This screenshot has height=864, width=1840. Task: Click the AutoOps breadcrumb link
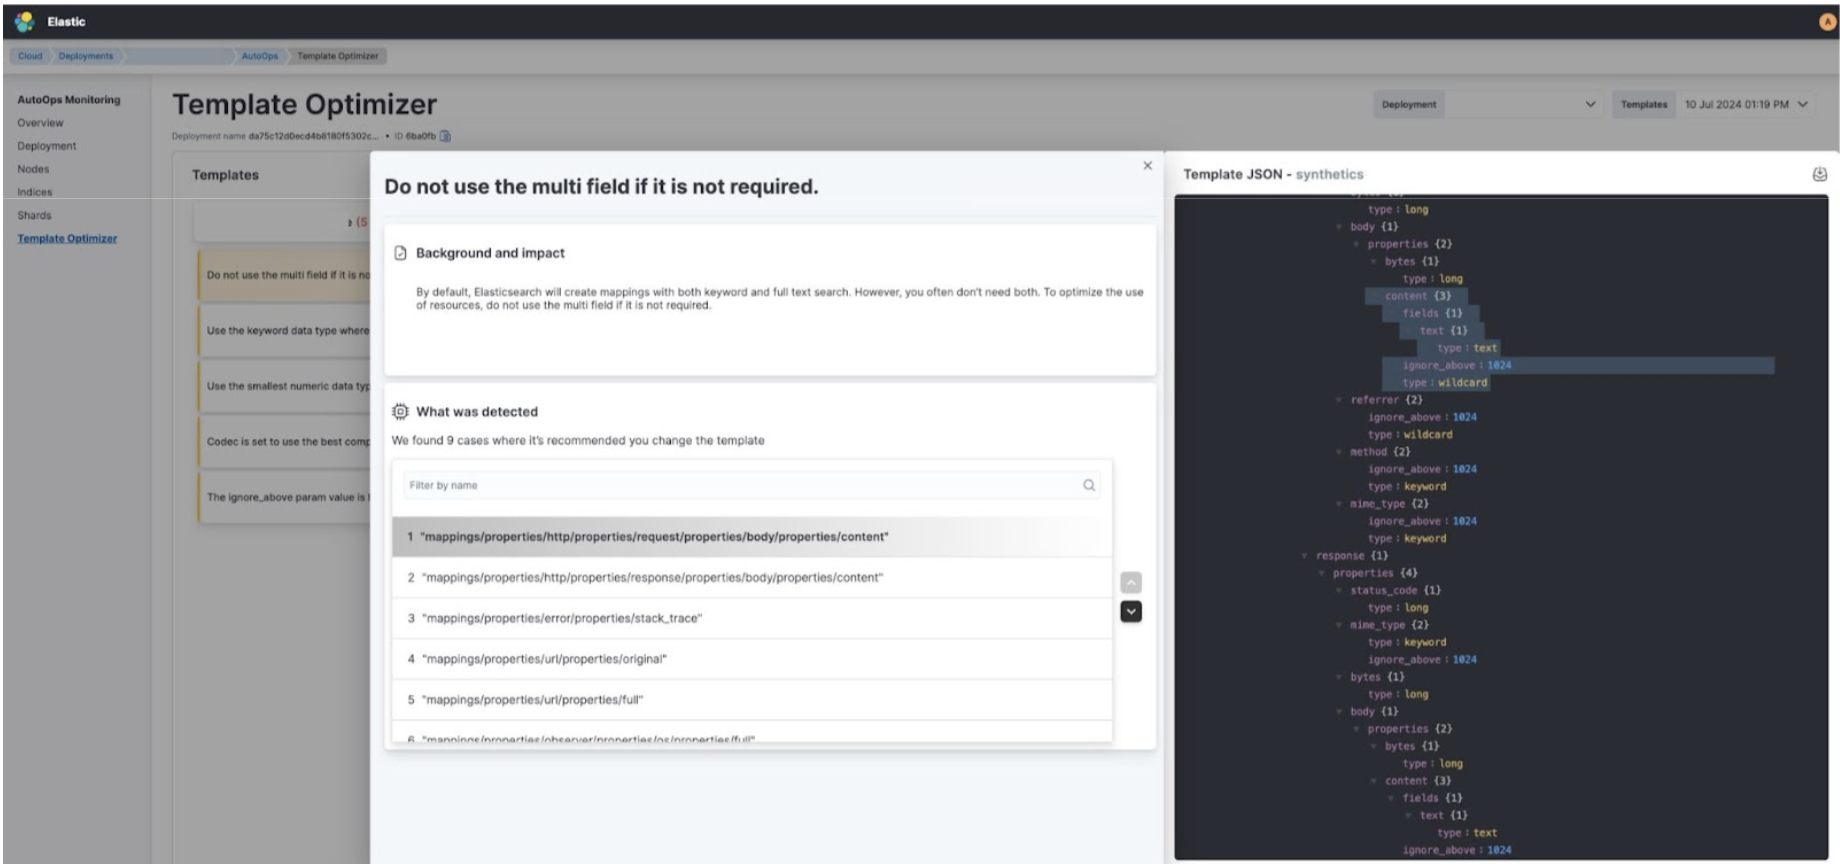point(259,56)
